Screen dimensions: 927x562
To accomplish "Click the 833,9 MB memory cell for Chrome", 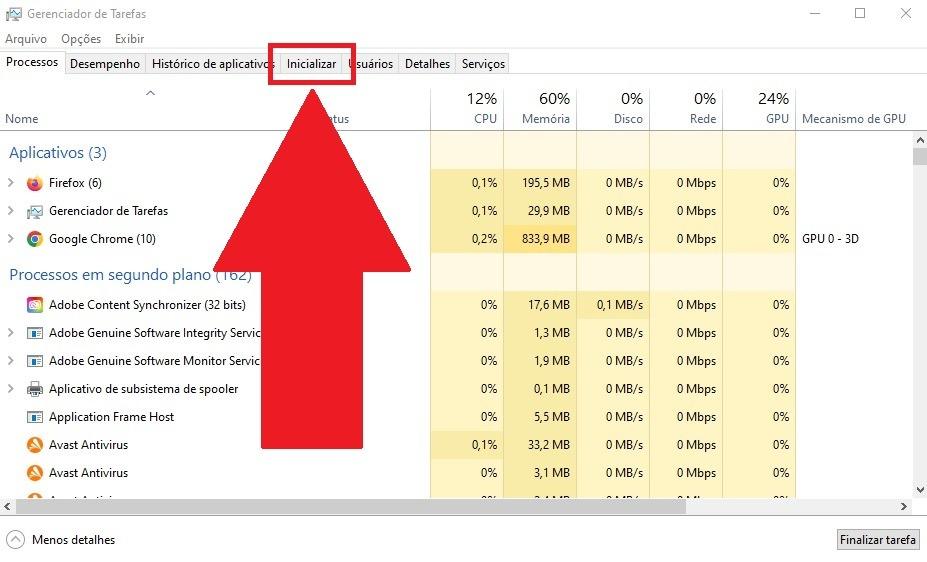I will (x=540, y=239).
